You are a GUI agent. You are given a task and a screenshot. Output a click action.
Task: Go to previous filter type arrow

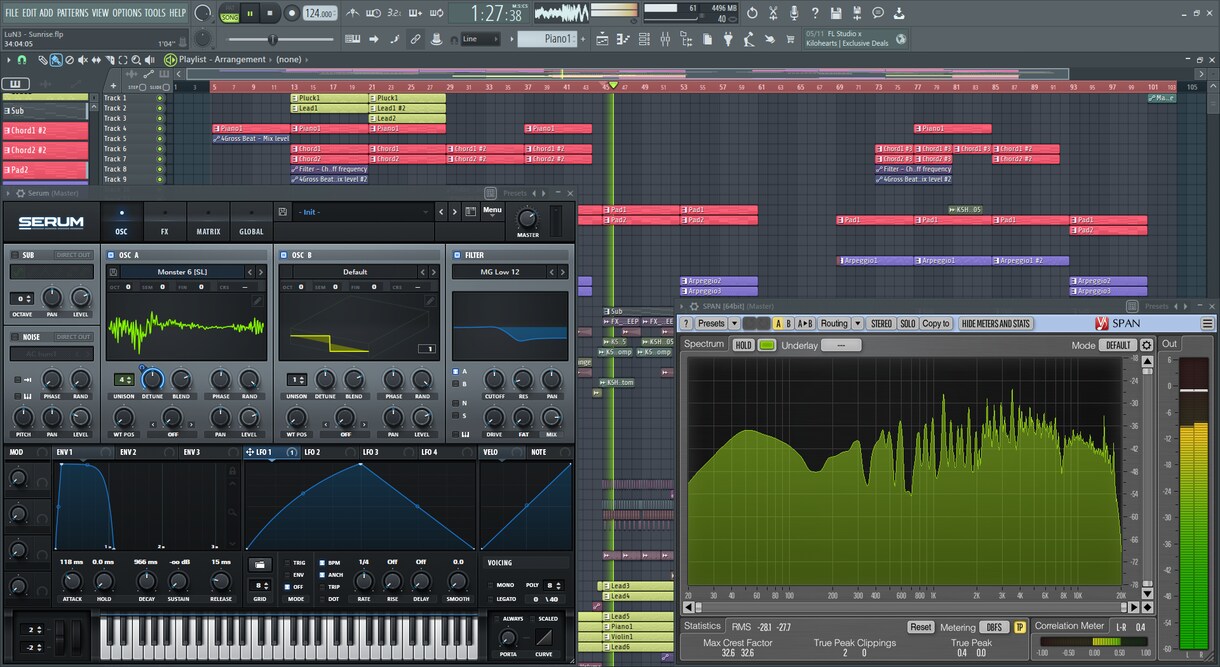pos(552,272)
